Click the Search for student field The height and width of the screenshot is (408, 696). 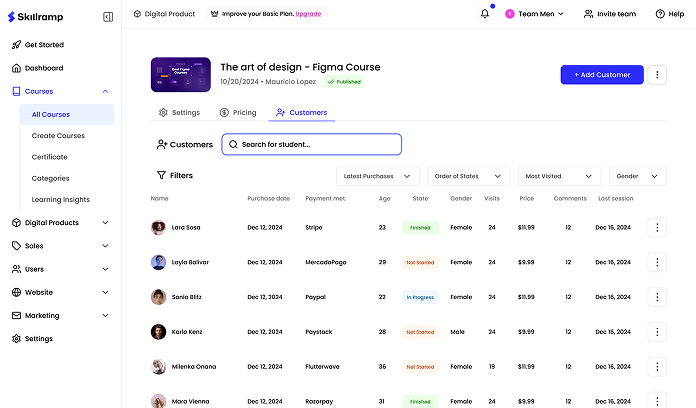click(x=311, y=144)
